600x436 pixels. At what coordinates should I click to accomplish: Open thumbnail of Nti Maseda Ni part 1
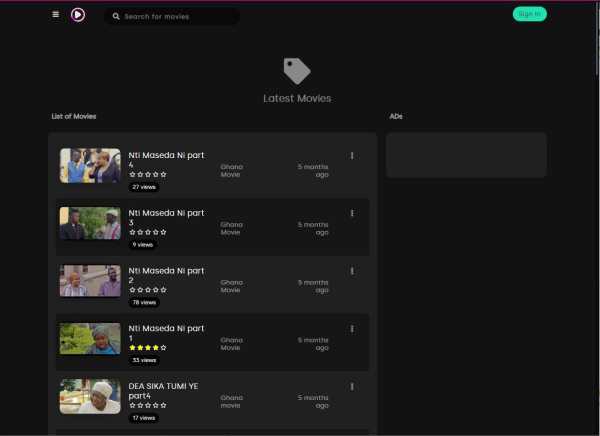[x=90, y=339]
